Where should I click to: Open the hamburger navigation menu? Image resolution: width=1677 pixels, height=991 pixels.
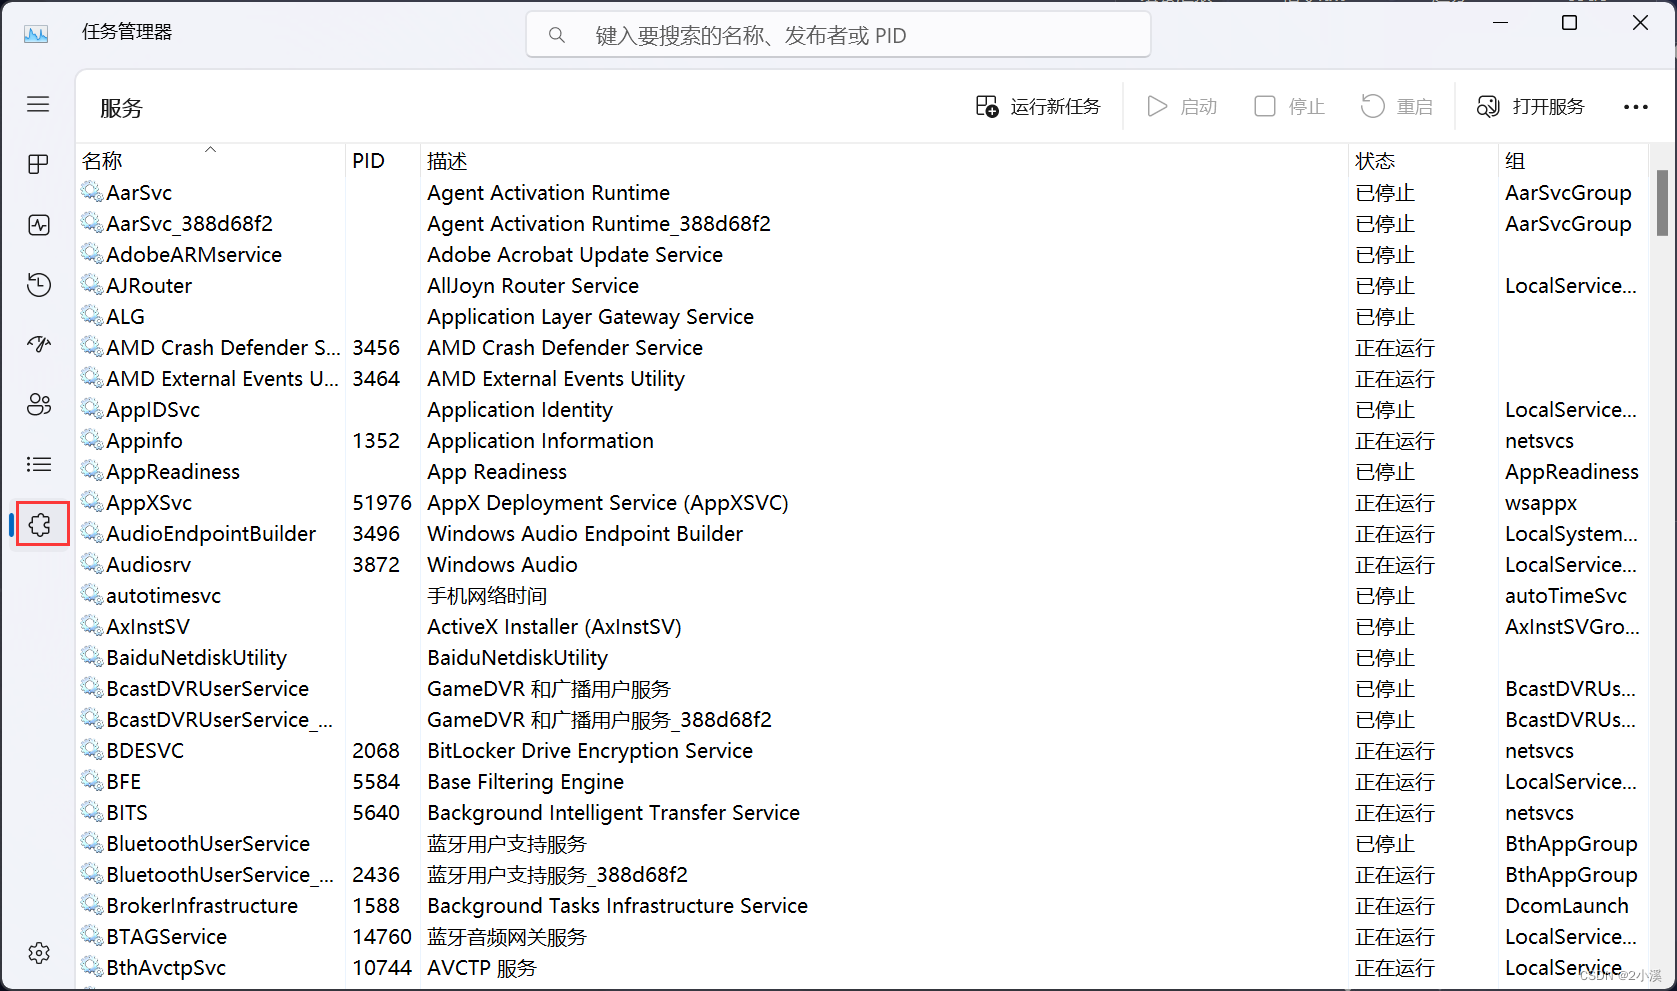[38, 104]
